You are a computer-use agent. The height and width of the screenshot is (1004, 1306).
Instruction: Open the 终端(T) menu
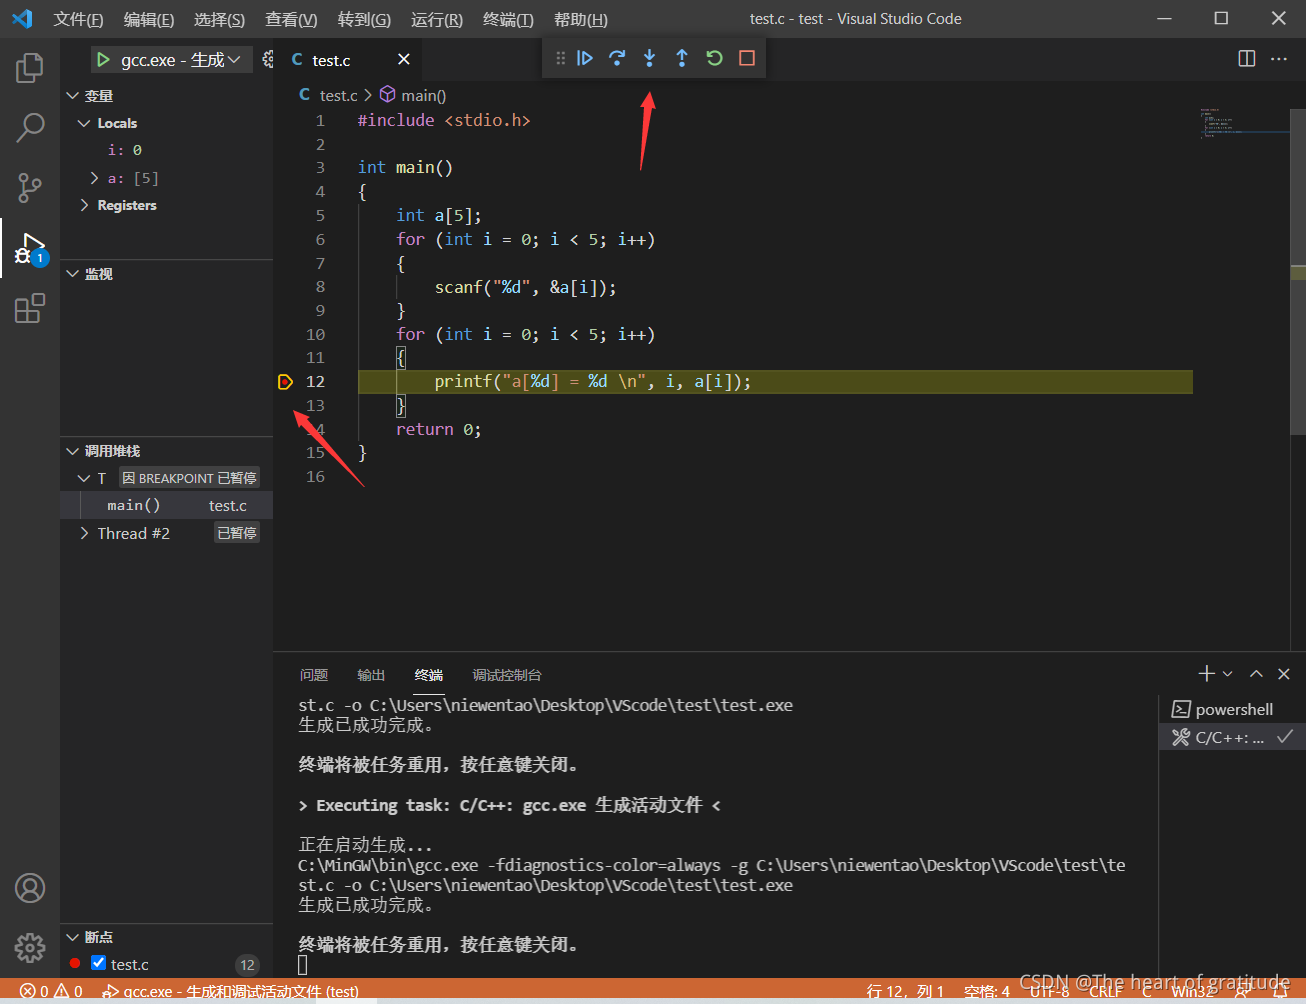(x=508, y=19)
